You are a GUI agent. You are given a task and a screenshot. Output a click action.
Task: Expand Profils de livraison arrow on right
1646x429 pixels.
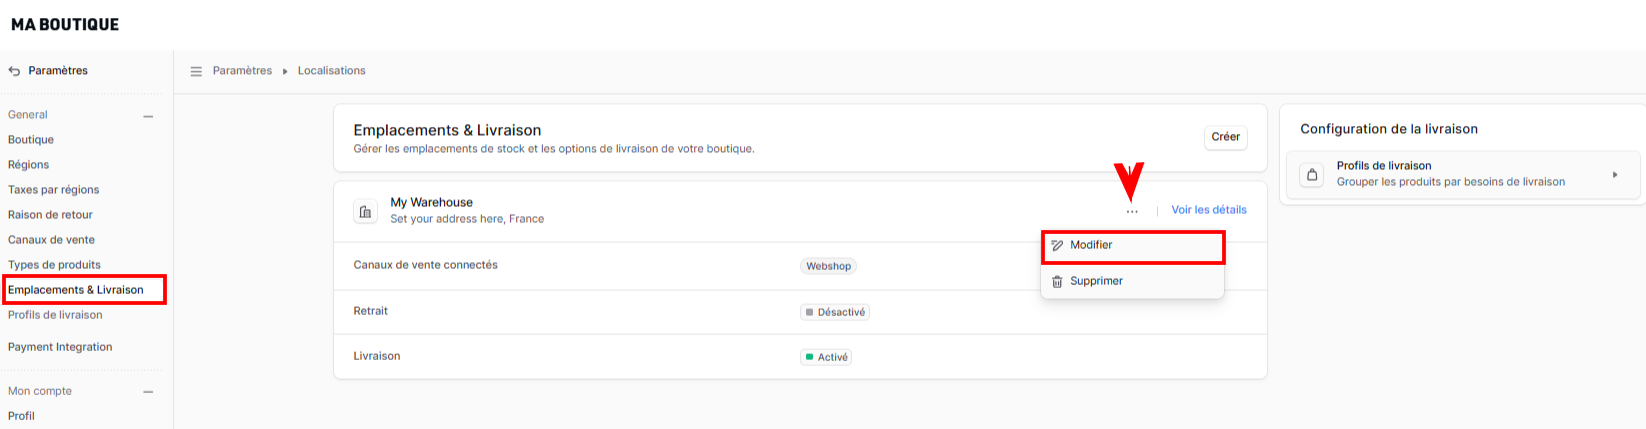[x=1615, y=175]
